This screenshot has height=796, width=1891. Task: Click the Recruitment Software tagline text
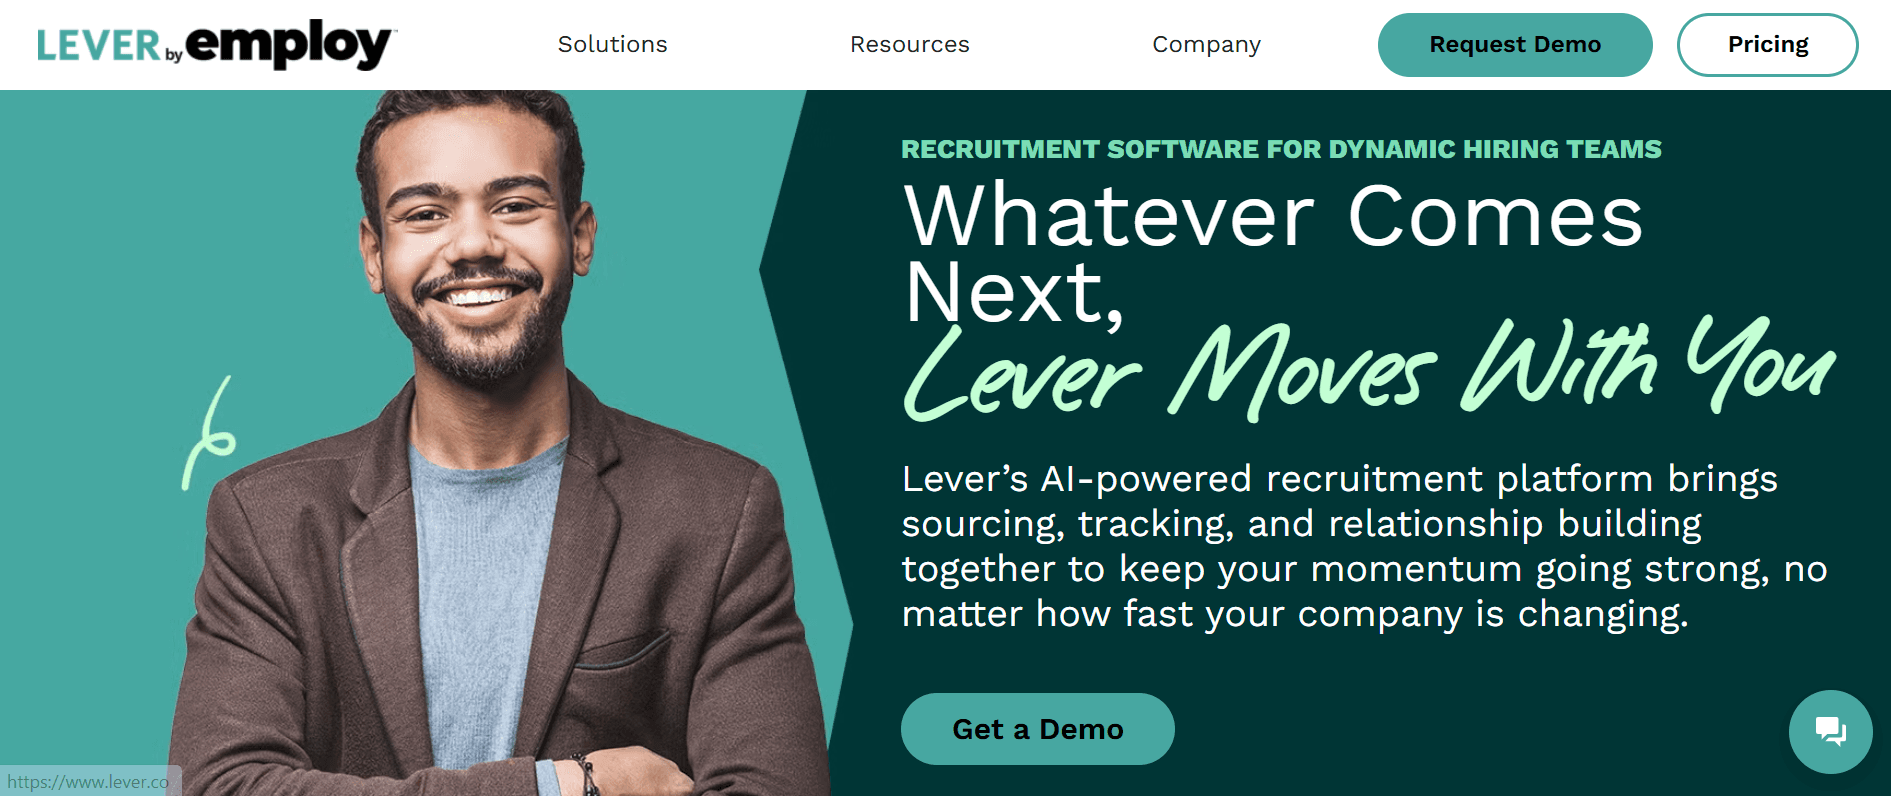[1281, 149]
